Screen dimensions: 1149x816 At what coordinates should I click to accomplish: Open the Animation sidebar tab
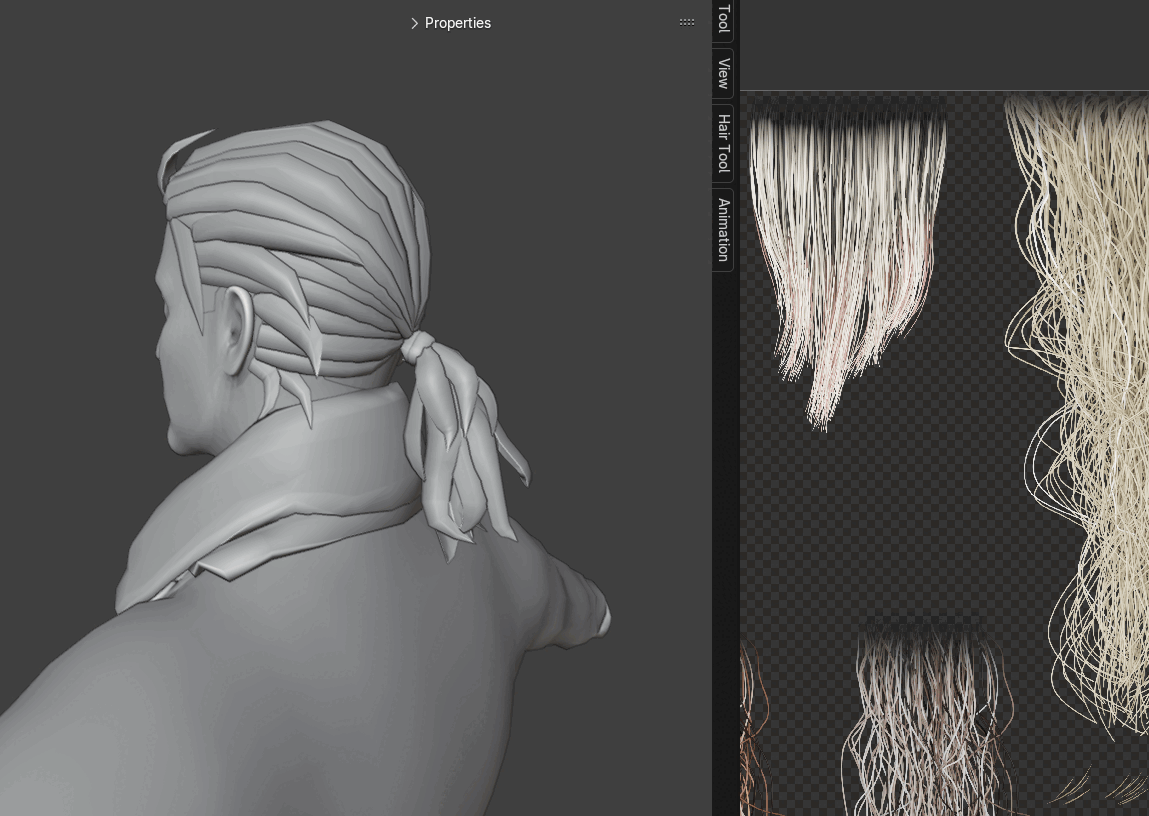[x=723, y=229]
